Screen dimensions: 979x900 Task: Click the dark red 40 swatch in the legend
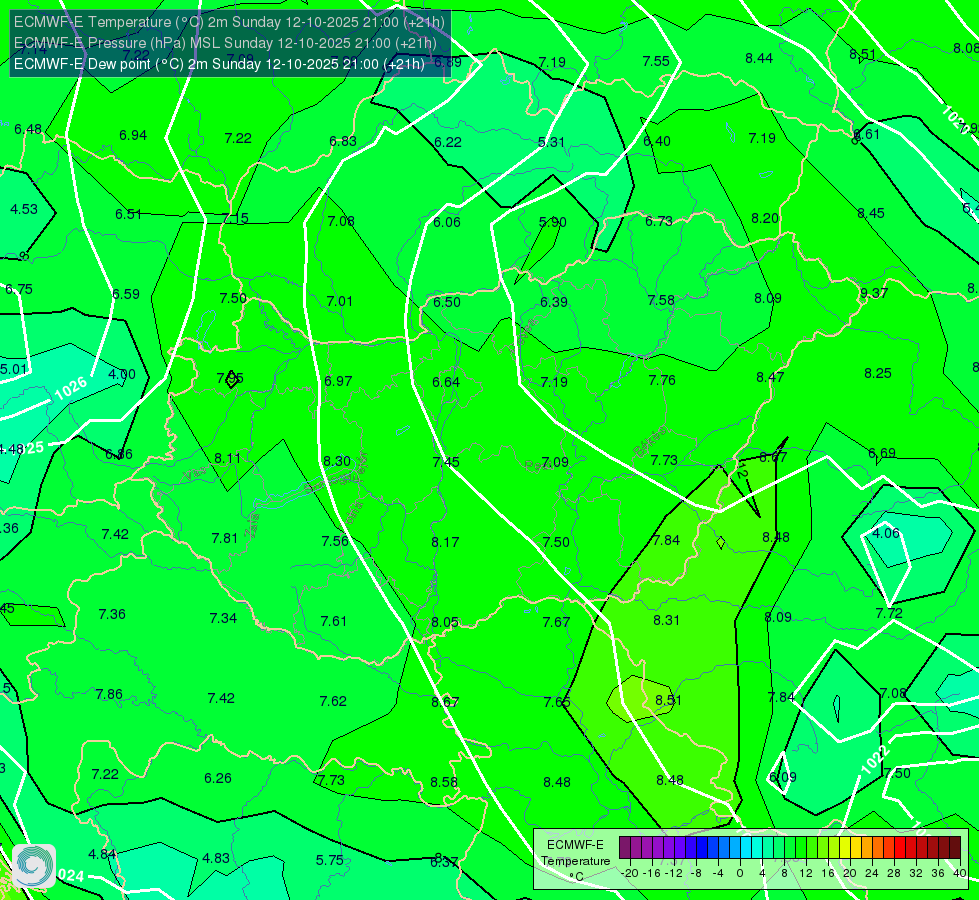point(955,848)
